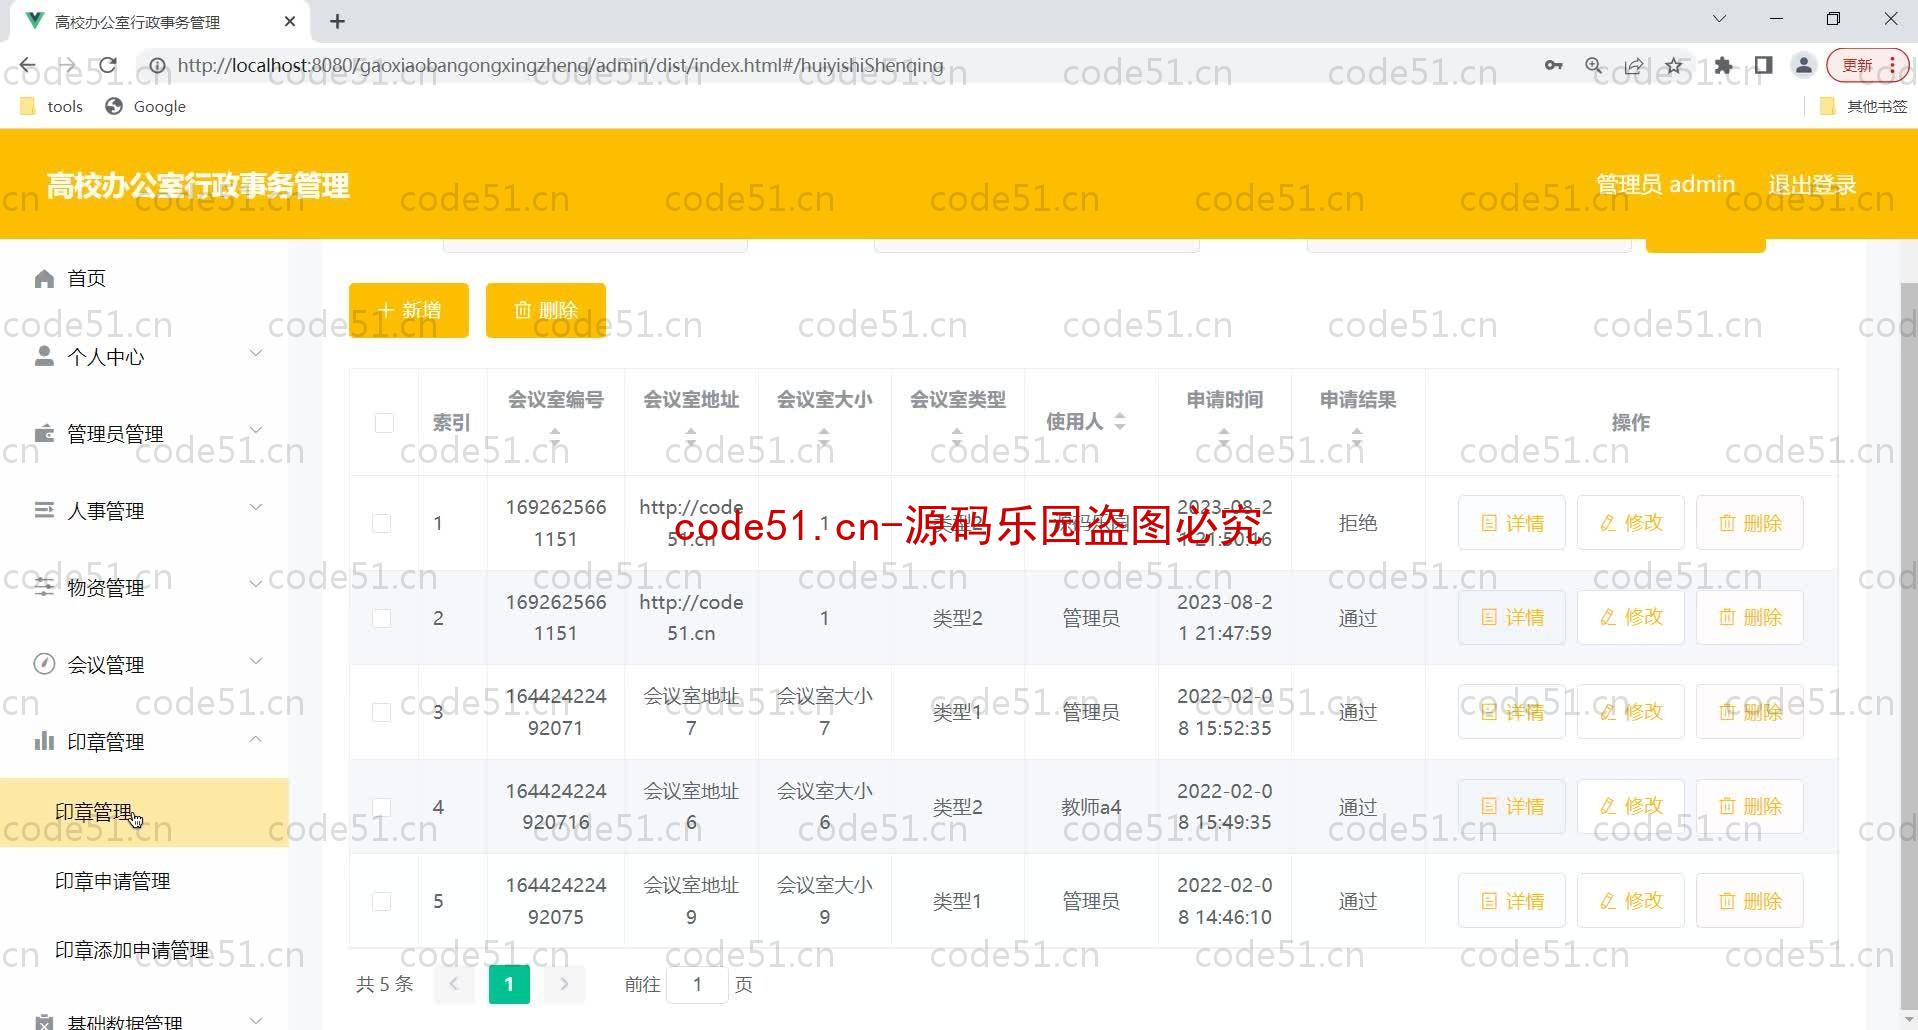
Task: Check the checkbox for row 3
Action: tap(381, 712)
